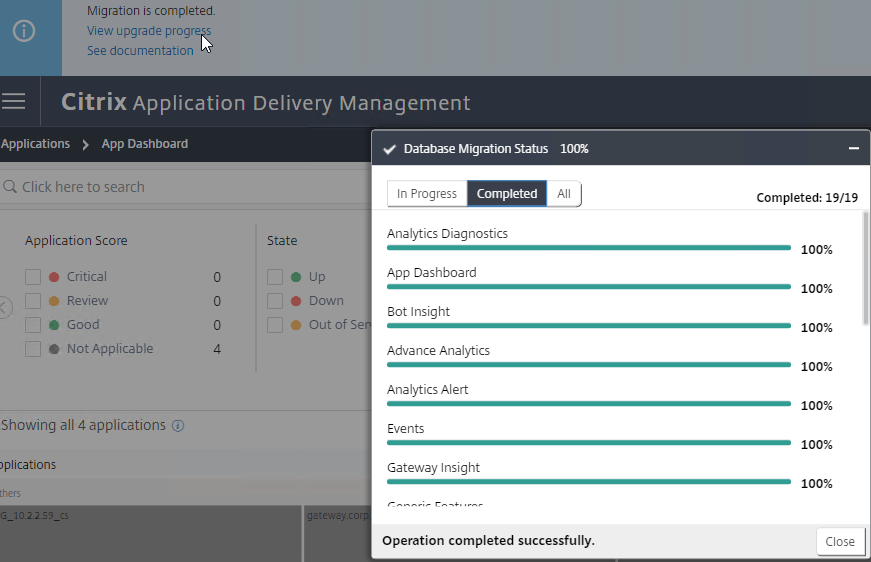This screenshot has width=871, height=562.
Task: Click the left collapse arrow circle
Action: click(4, 307)
